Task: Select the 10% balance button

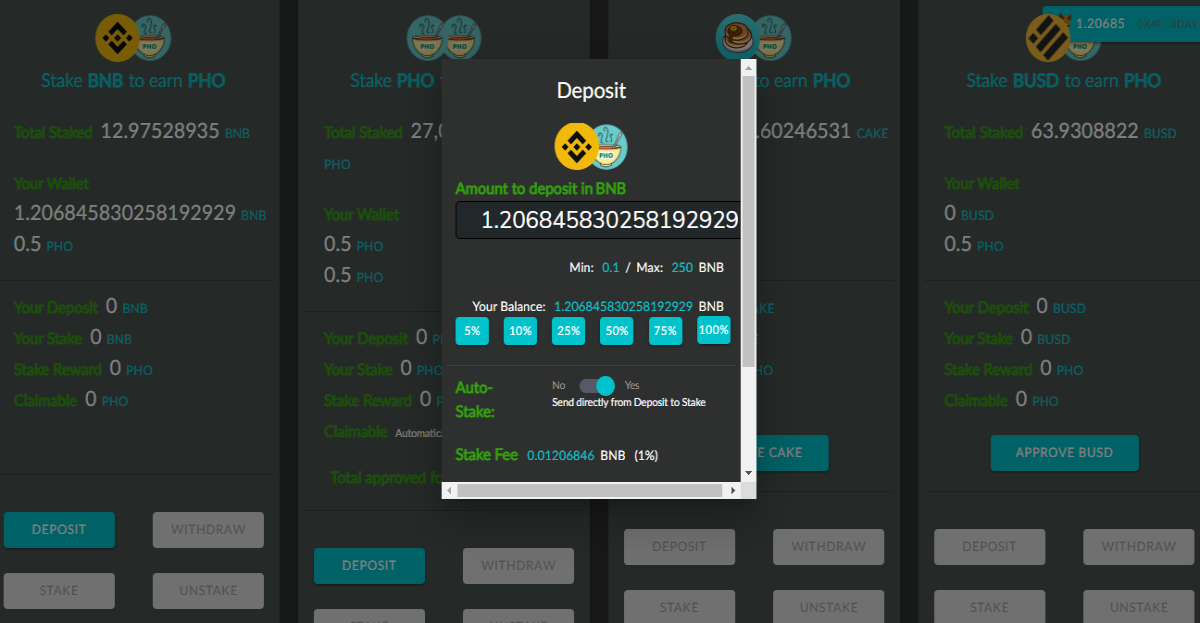Action: click(520, 331)
